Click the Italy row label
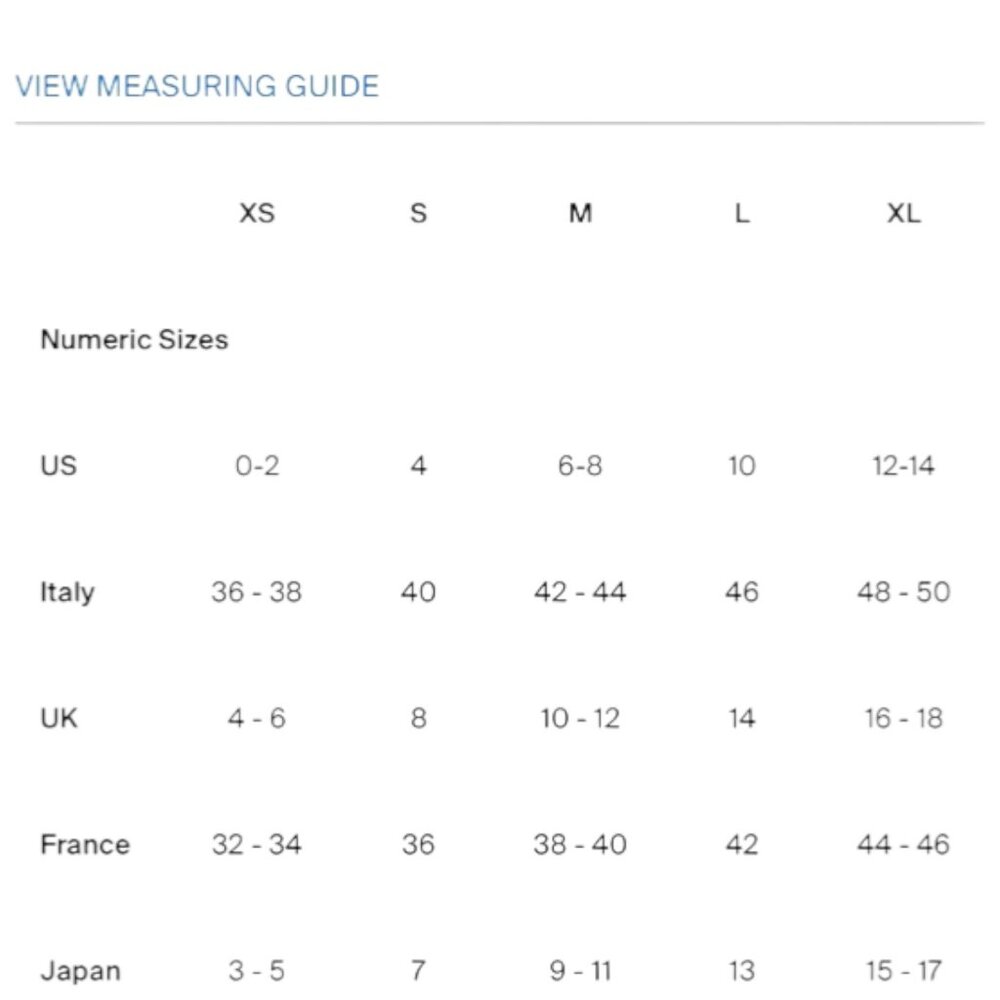The image size is (1000, 1000). [x=68, y=592]
